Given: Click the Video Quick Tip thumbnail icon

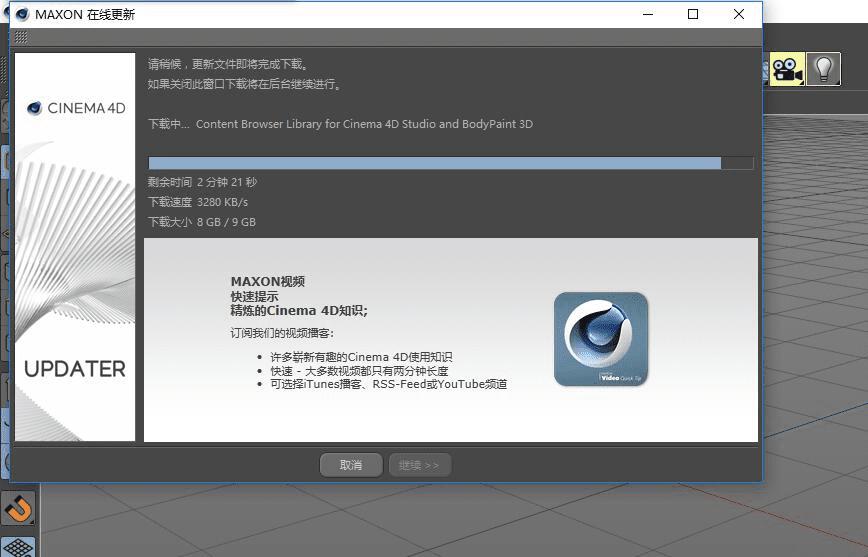Looking at the screenshot, I should (x=601, y=339).
